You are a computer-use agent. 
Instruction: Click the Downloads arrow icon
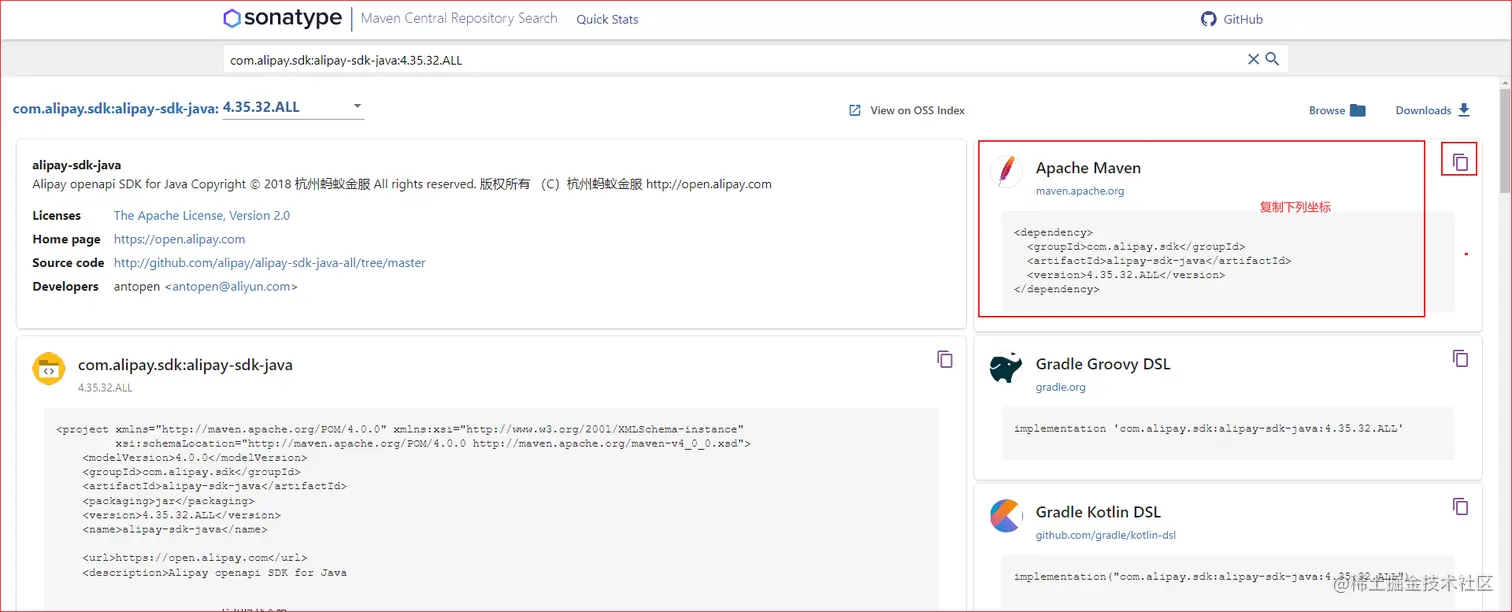coord(1464,110)
